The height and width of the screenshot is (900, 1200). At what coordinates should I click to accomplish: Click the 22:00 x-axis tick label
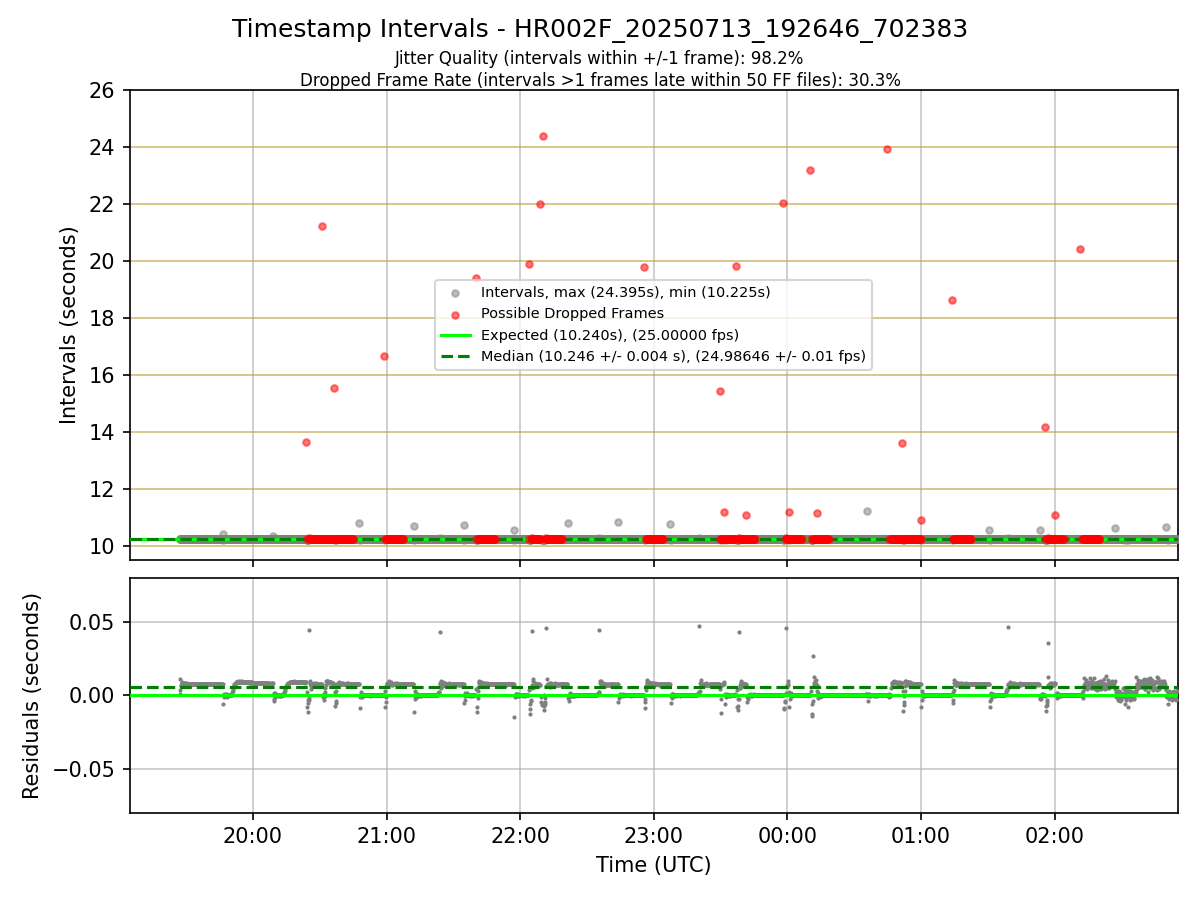click(x=520, y=836)
